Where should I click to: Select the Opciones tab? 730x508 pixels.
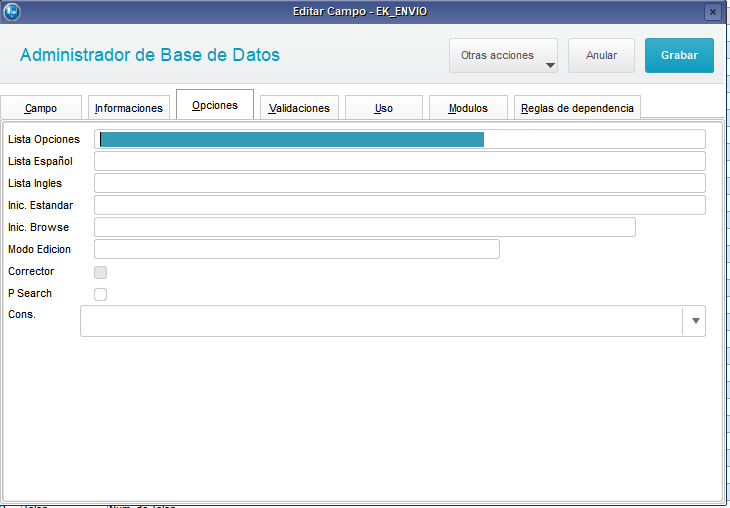pyautogui.click(x=215, y=105)
